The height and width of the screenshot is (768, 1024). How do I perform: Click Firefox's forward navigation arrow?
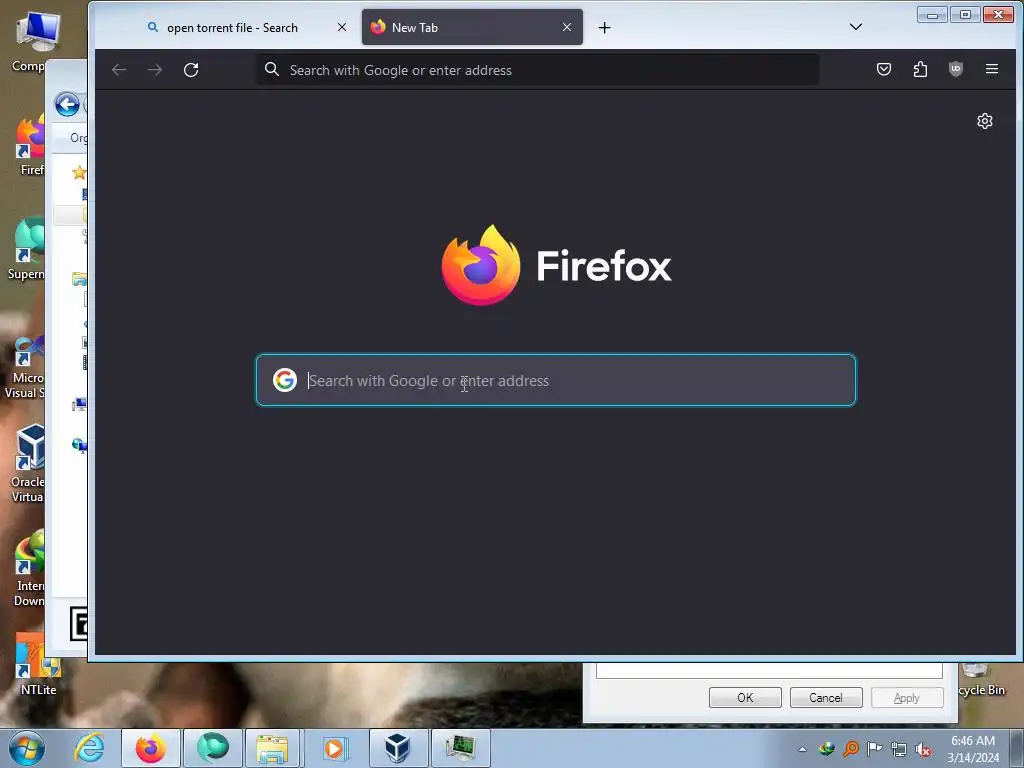pos(155,70)
